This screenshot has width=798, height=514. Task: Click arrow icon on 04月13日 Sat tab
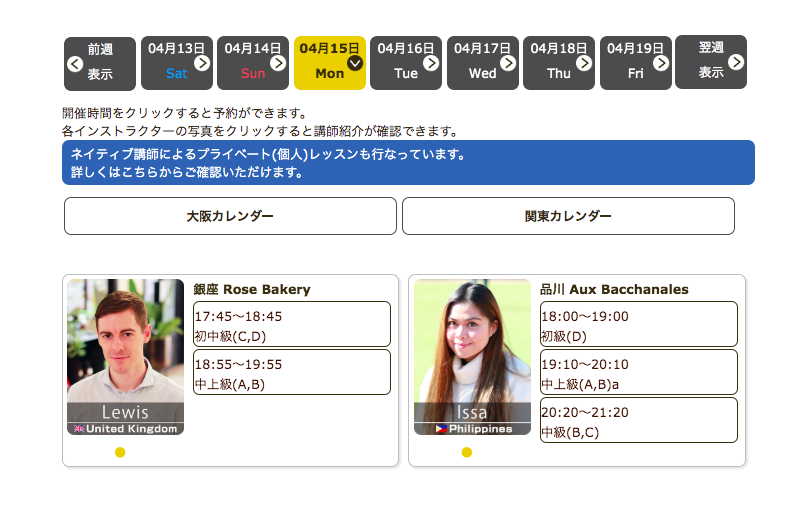pos(202,63)
